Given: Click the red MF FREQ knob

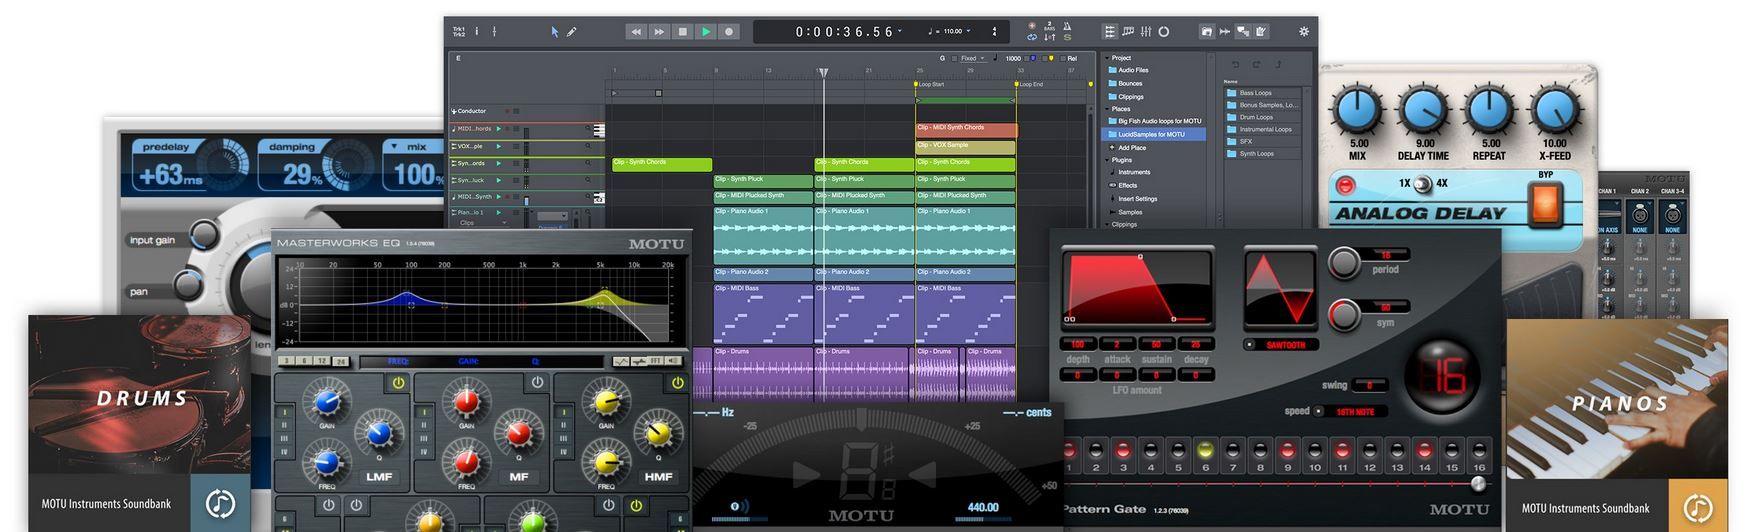Looking at the screenshot, I should click(467, 463).
